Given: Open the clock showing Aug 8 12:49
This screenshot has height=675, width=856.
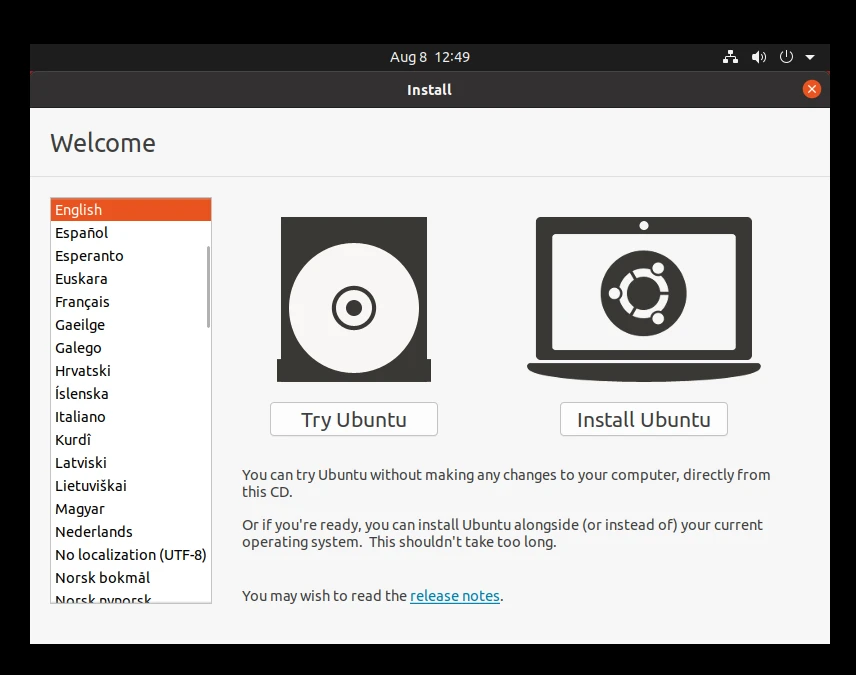Looking at the screenshot, I should pos(429,57).
